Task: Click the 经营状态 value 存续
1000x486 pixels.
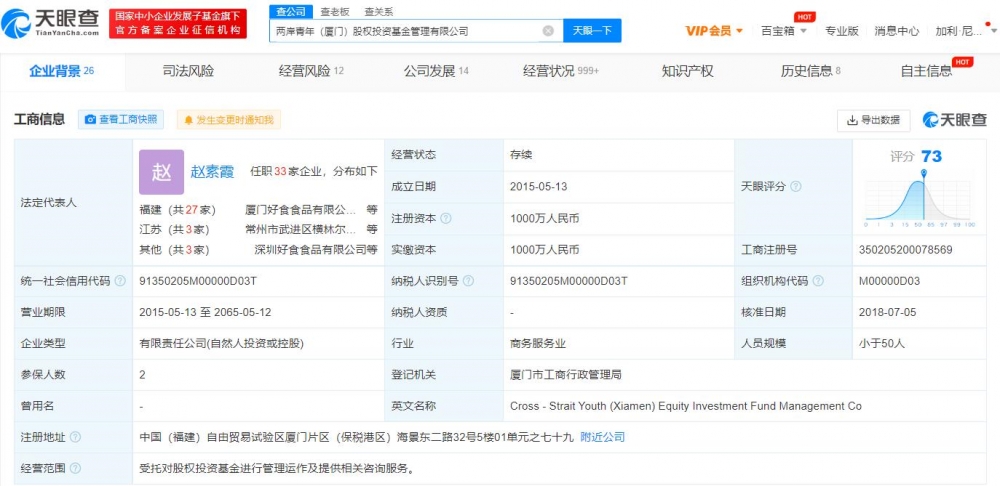Action: click(521, 154)
